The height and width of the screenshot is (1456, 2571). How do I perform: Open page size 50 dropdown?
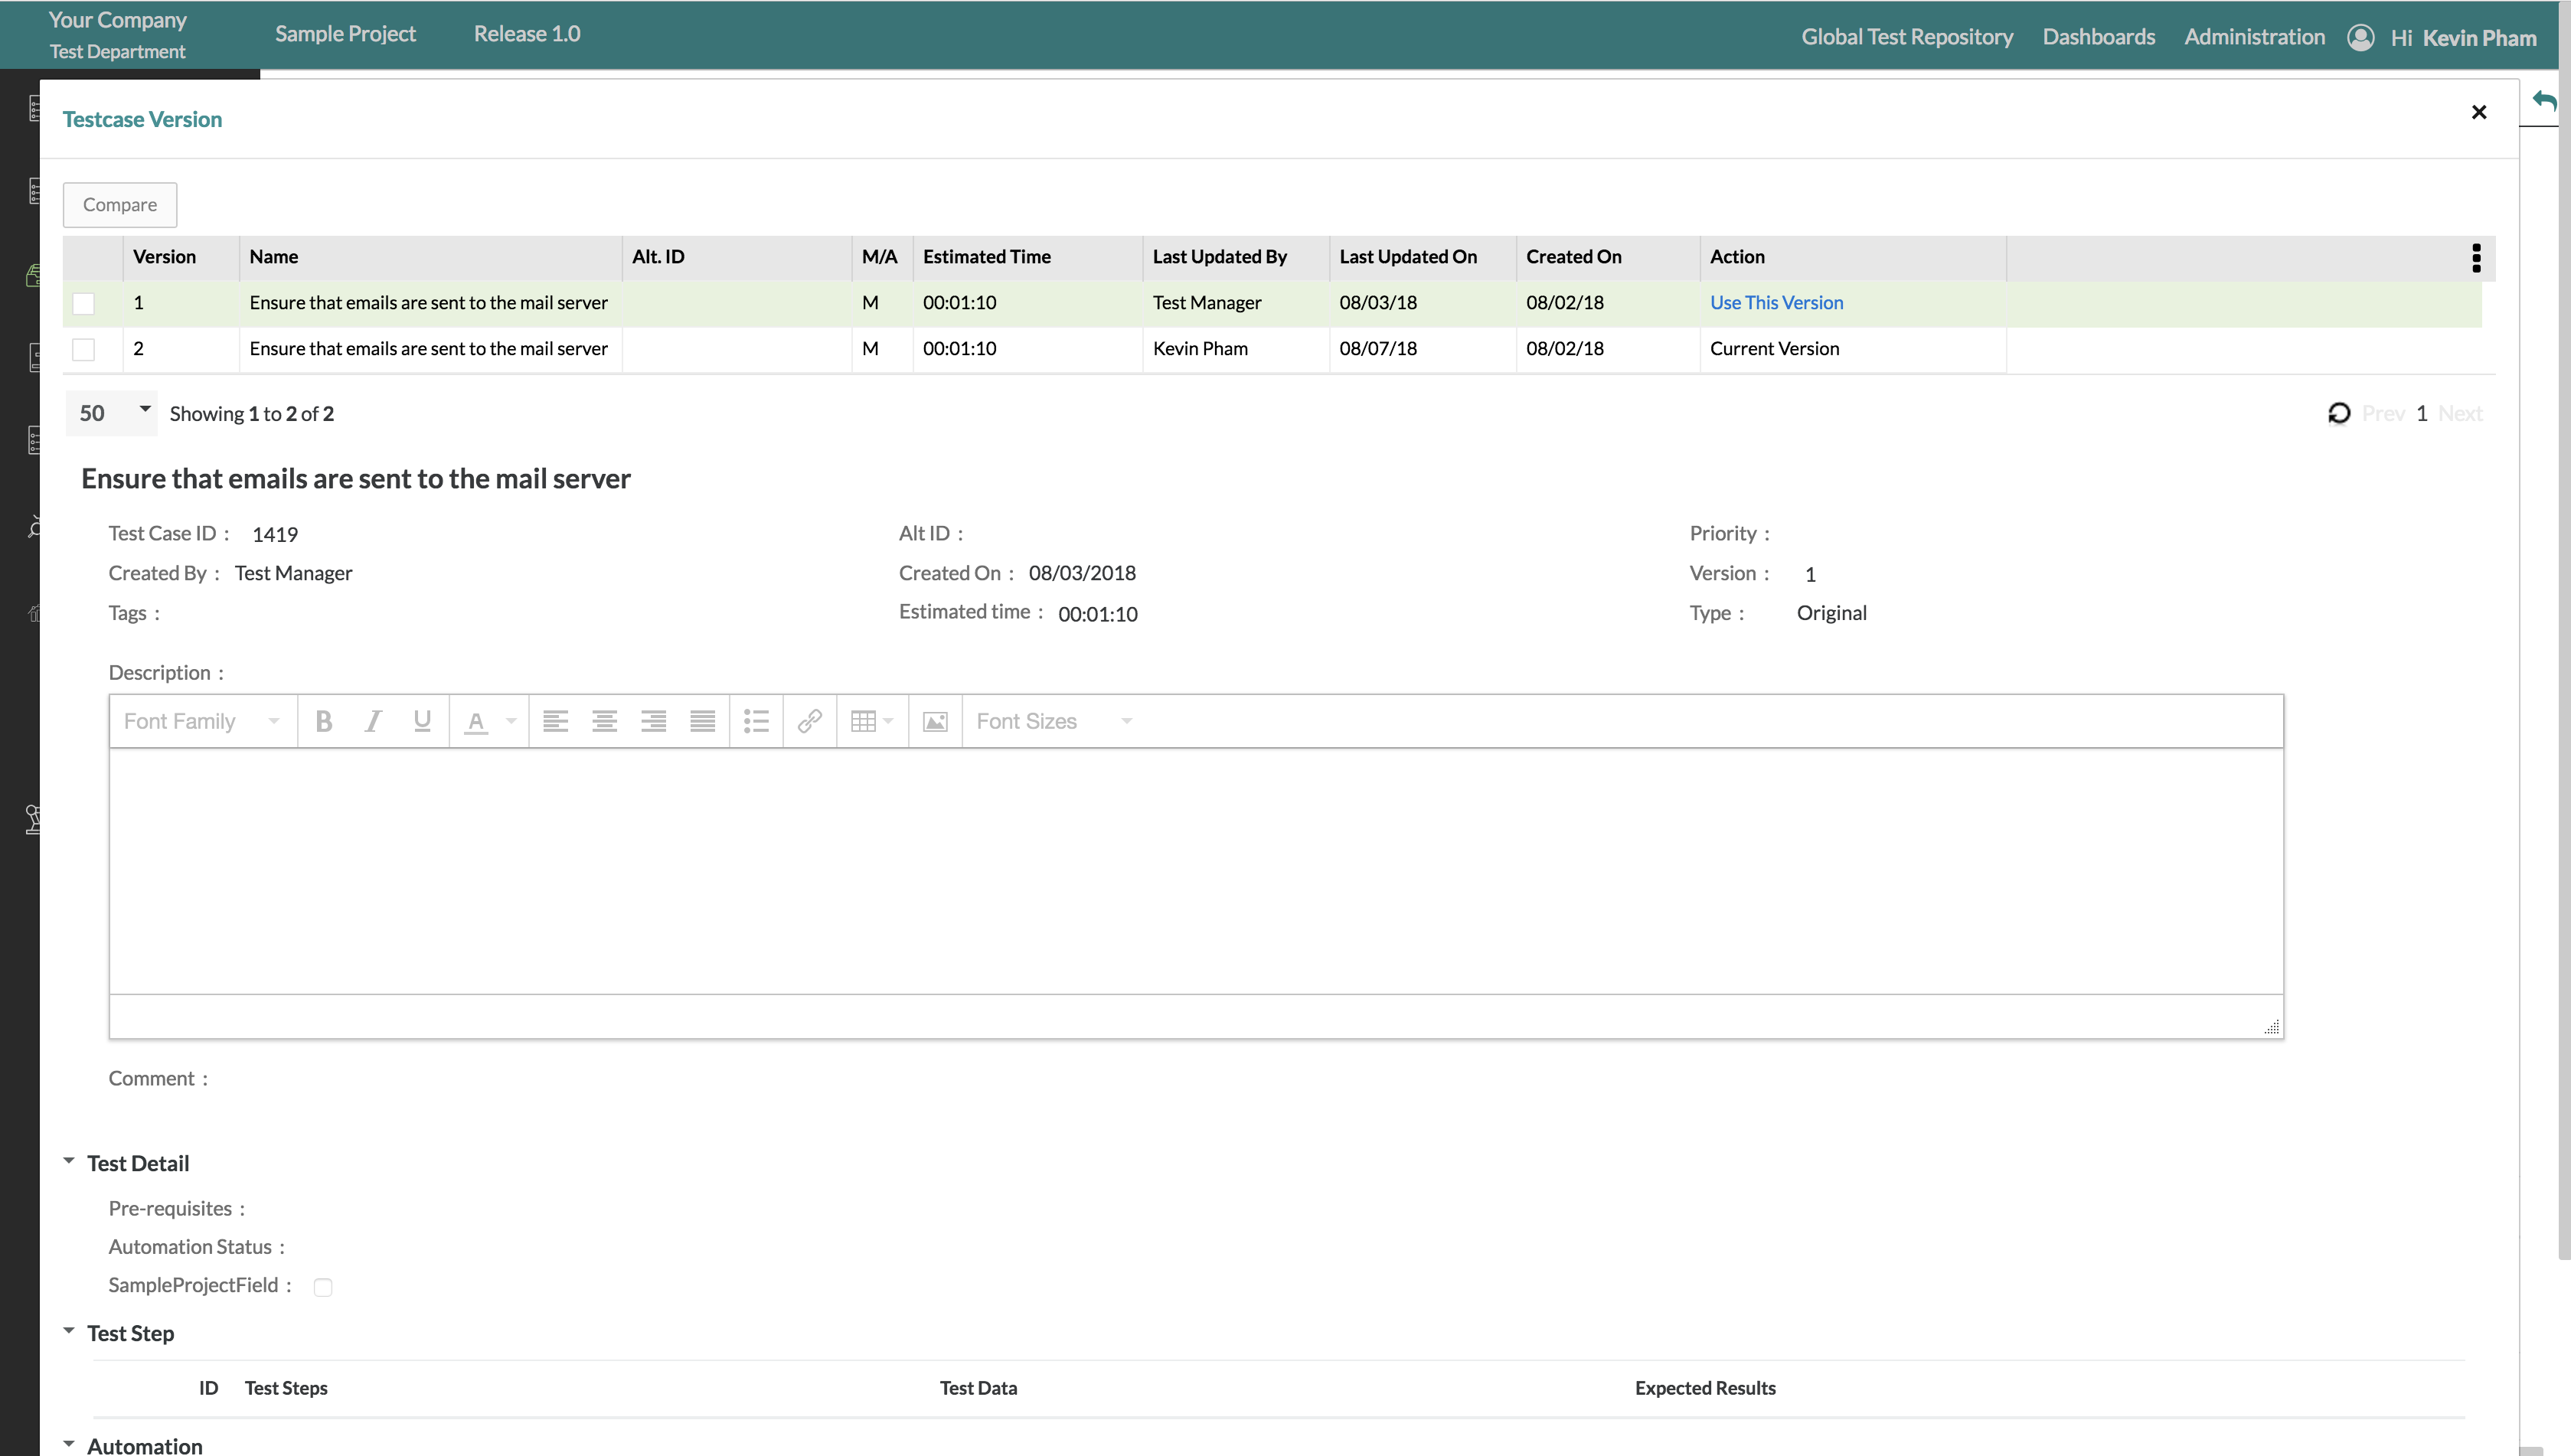[x=111, y=413]
